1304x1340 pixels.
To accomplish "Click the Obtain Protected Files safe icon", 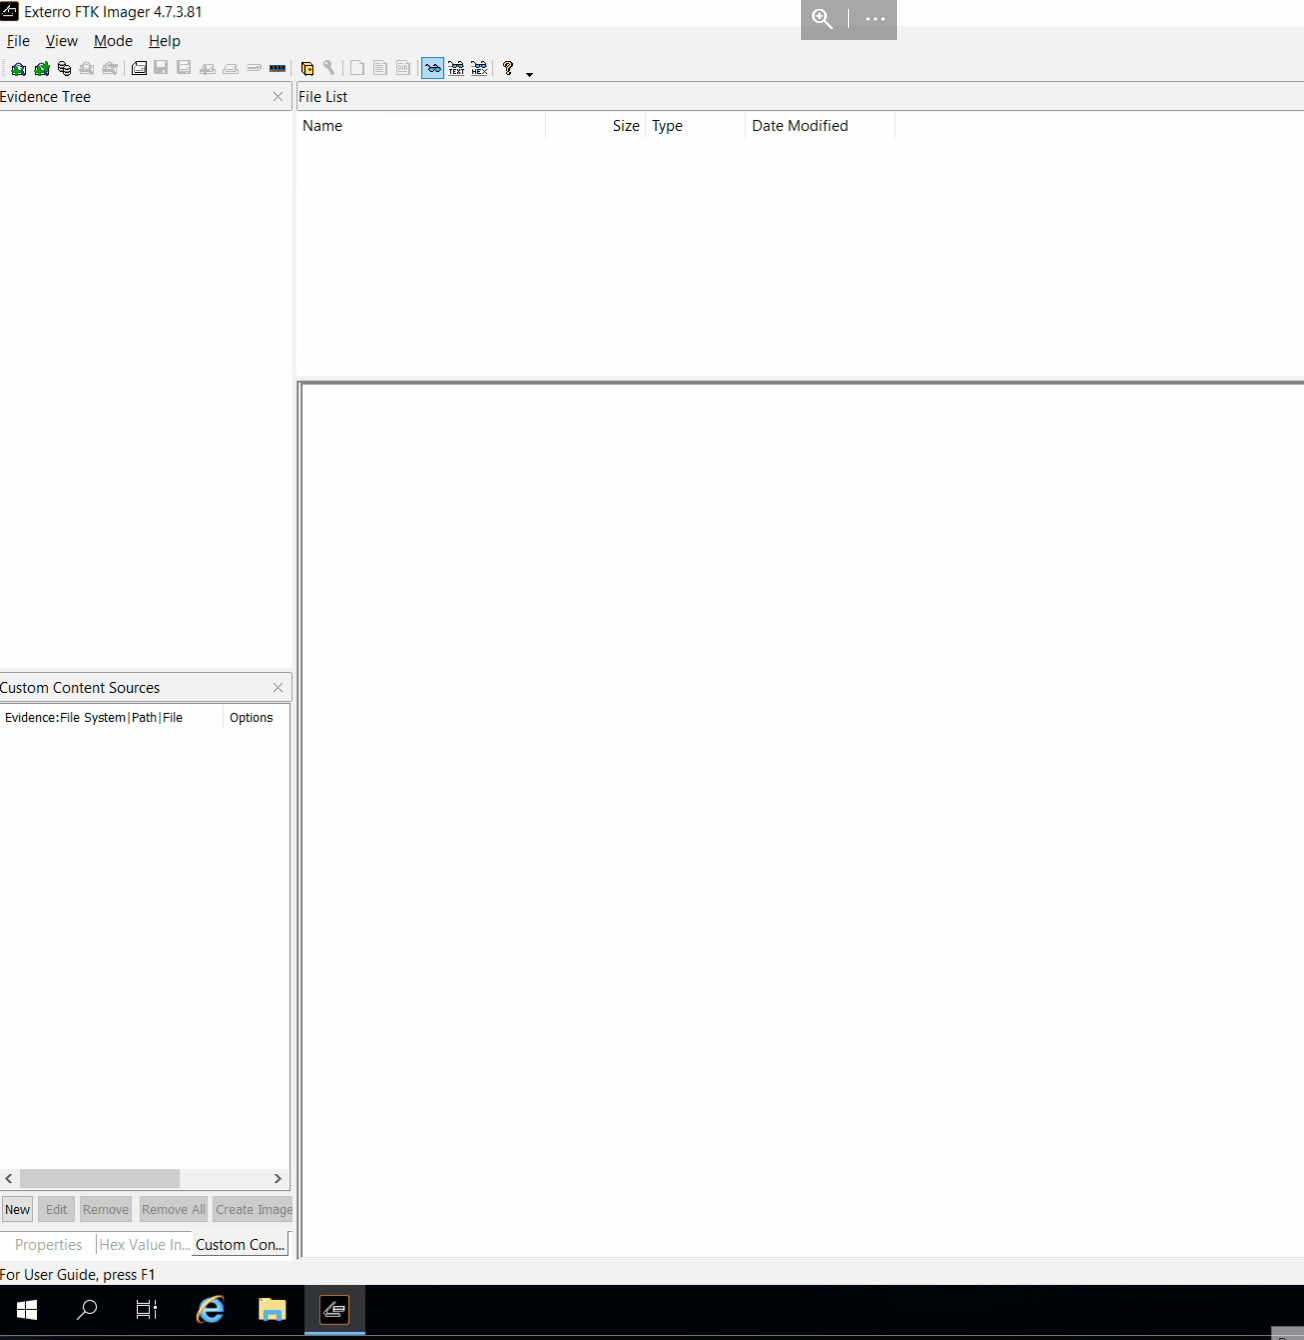I will [x=308, y=68].
